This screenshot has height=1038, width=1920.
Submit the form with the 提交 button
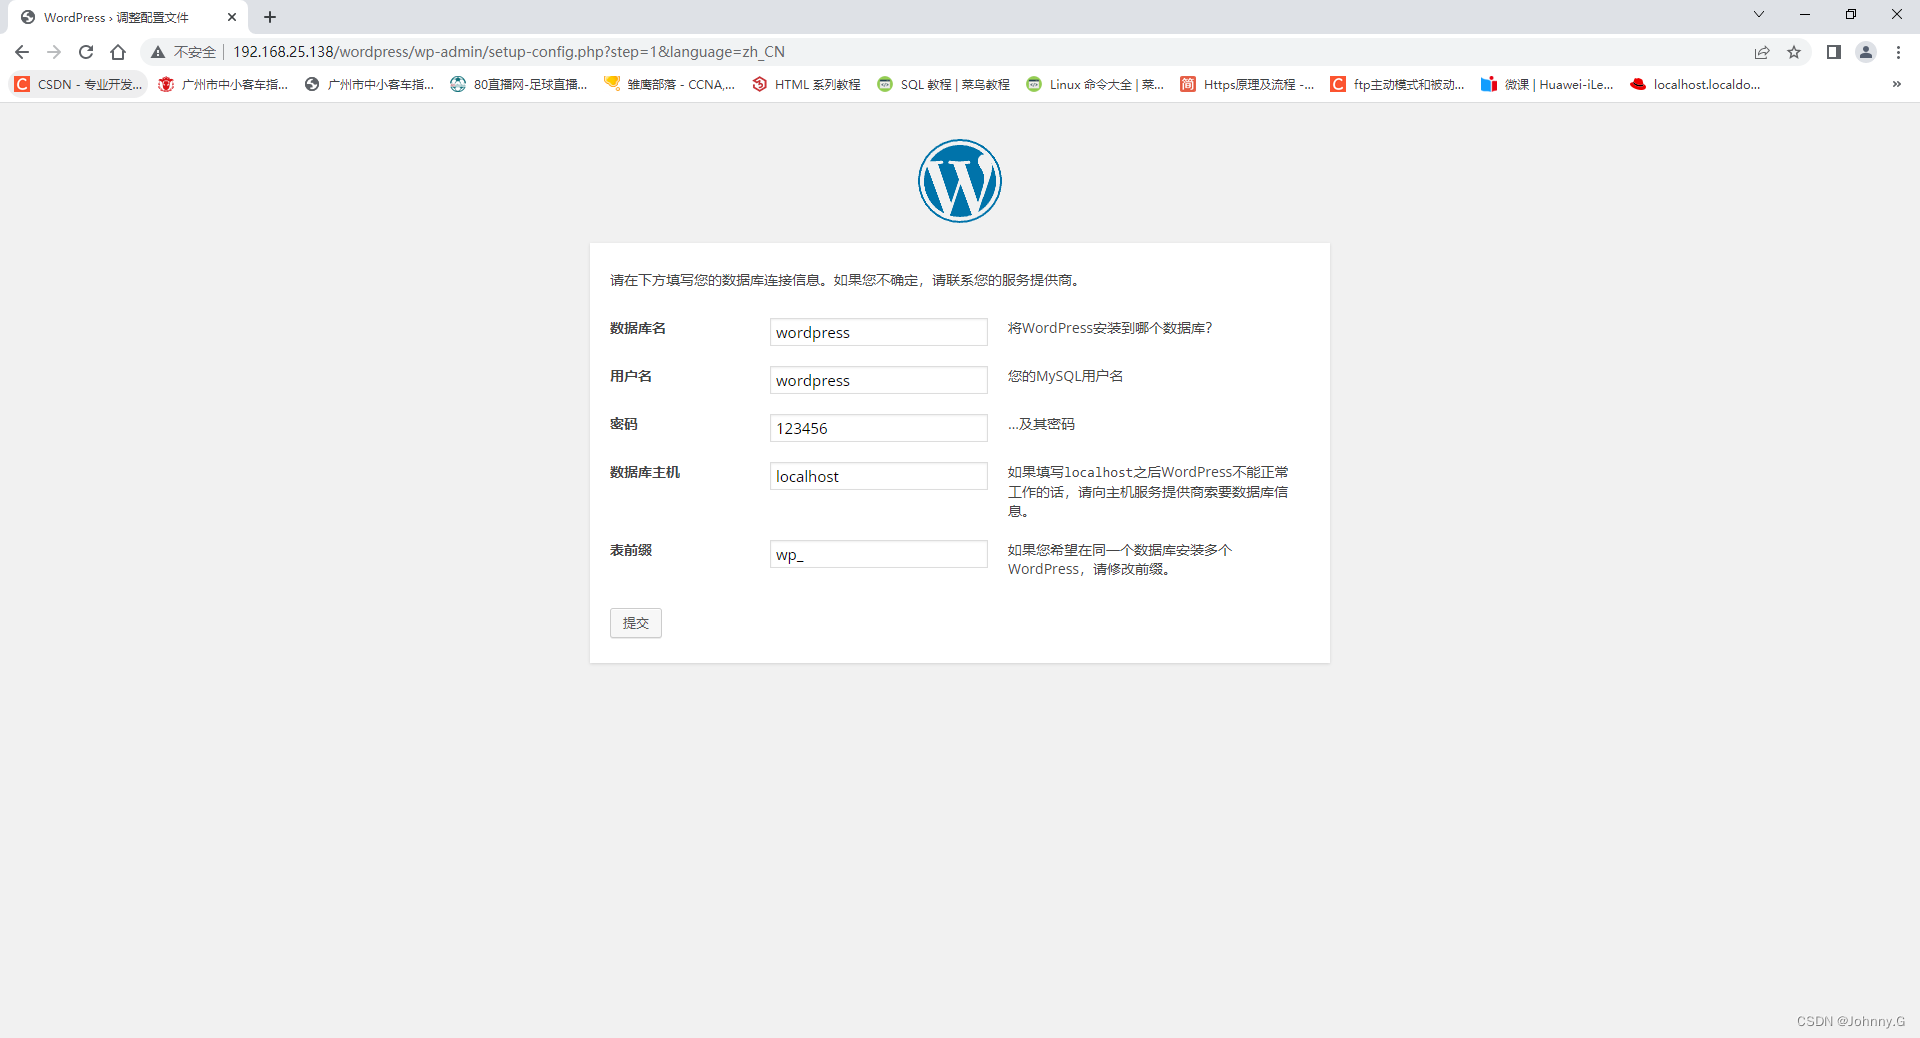pos(636,623)
